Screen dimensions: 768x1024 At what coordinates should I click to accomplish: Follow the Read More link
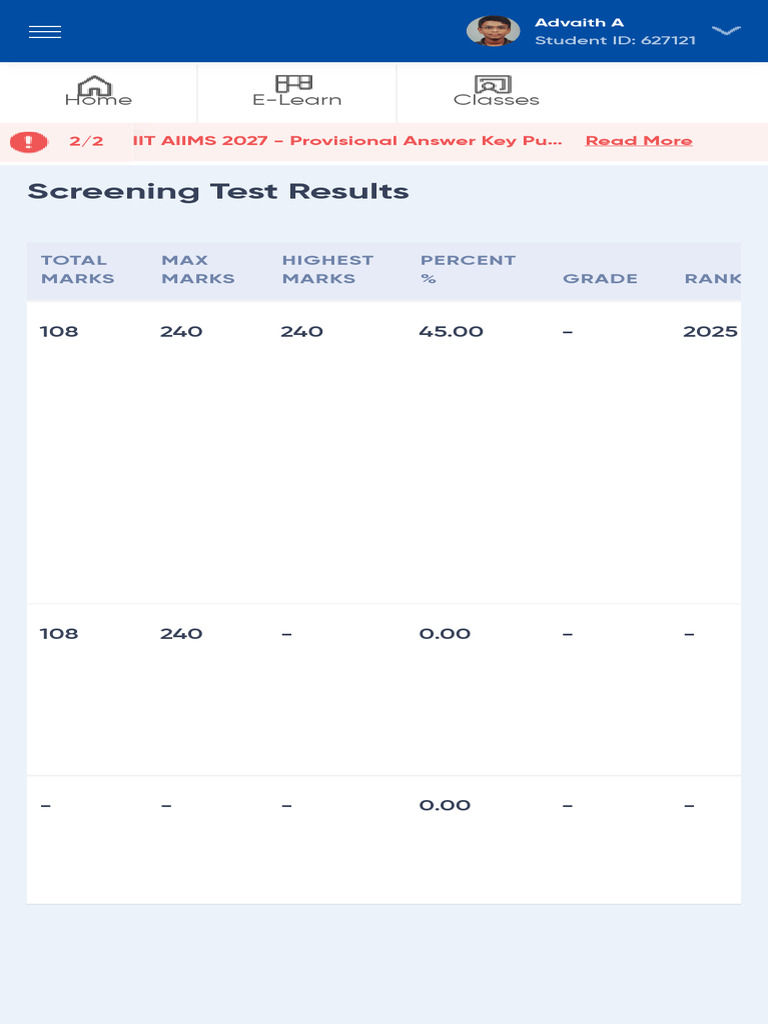pos(638,141)
